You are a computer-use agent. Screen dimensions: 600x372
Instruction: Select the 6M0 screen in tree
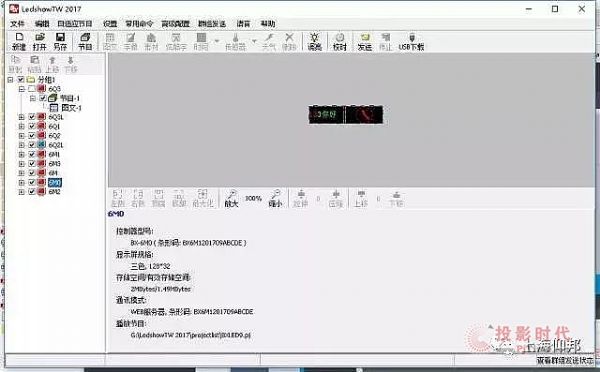pos(55,183)
